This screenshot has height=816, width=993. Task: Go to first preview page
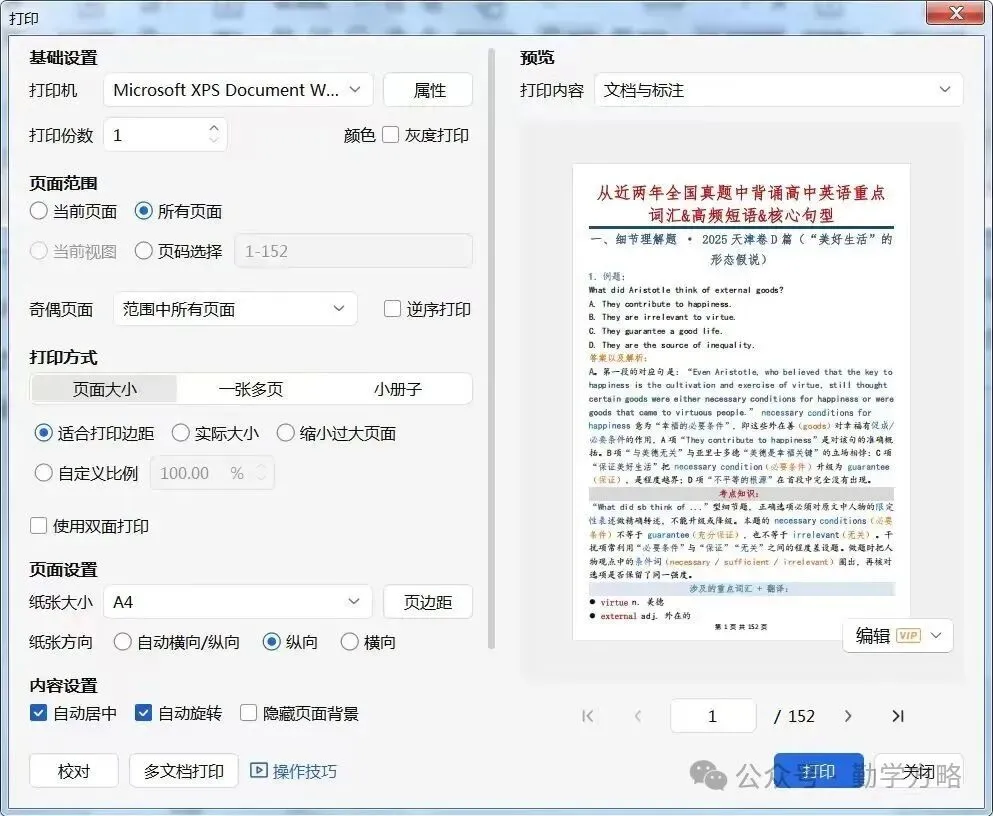(x=587, y=716)
